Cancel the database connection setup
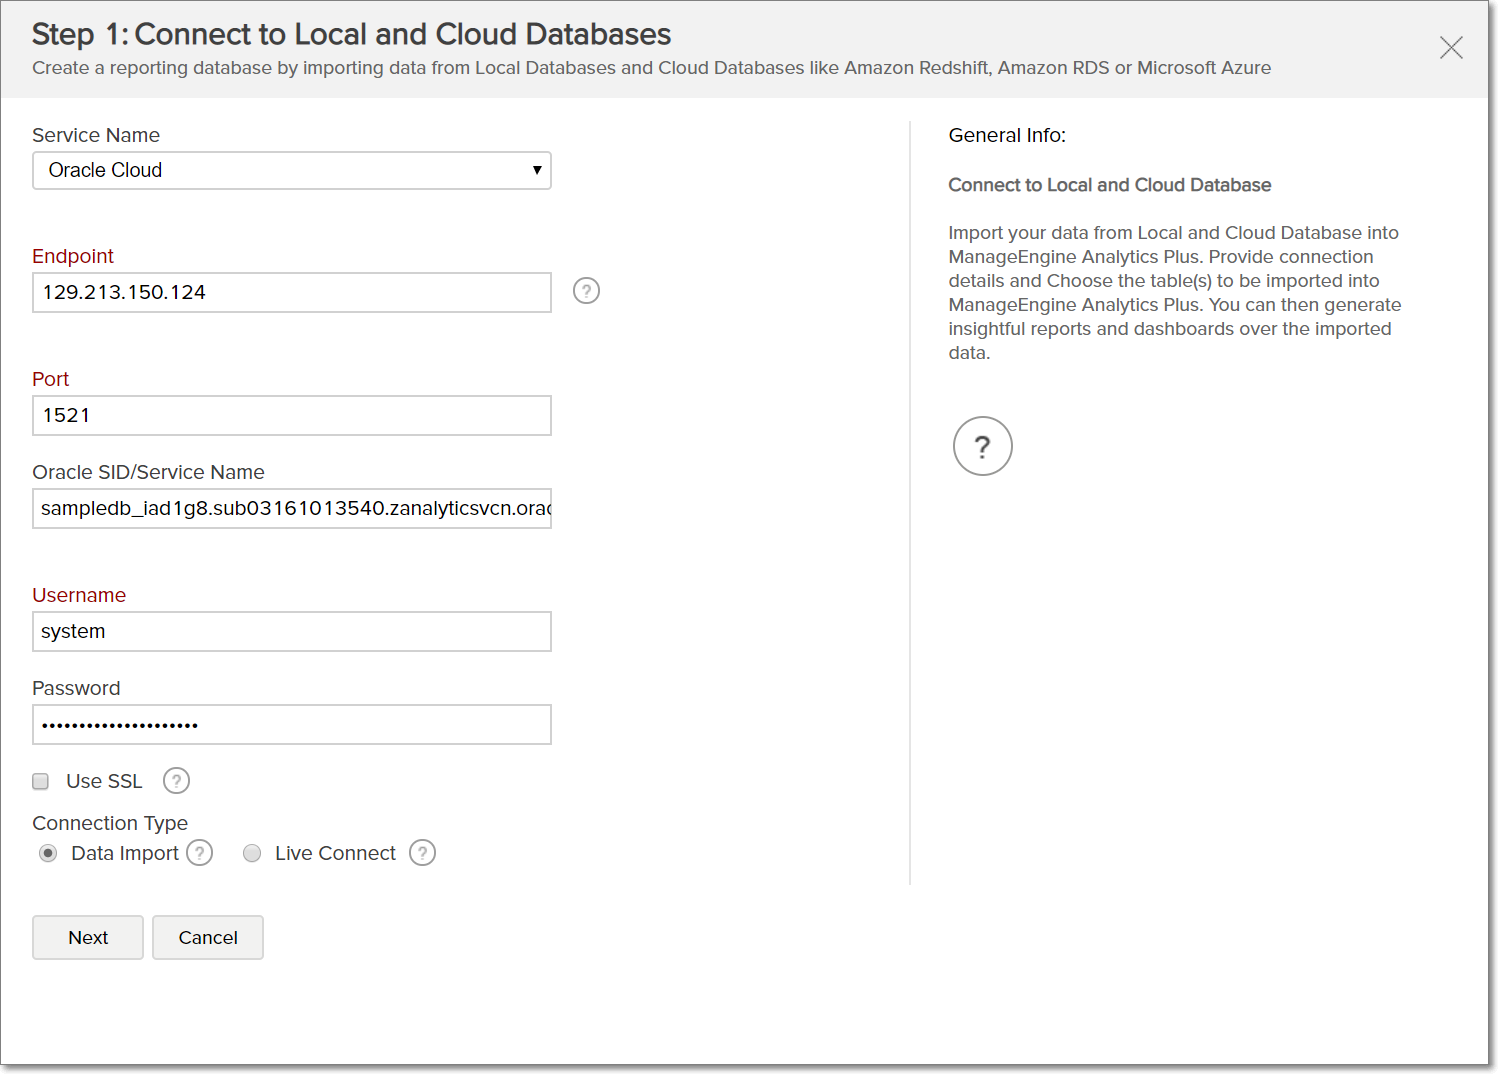 (207, 937)
